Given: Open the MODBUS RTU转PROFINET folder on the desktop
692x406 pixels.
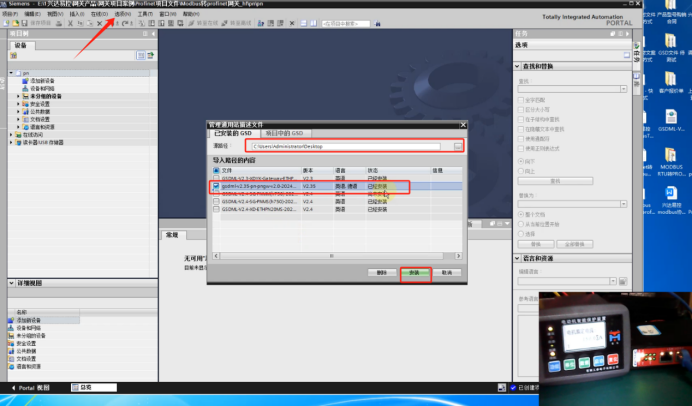Looking at the screenshot, I should tap(671, 162).
